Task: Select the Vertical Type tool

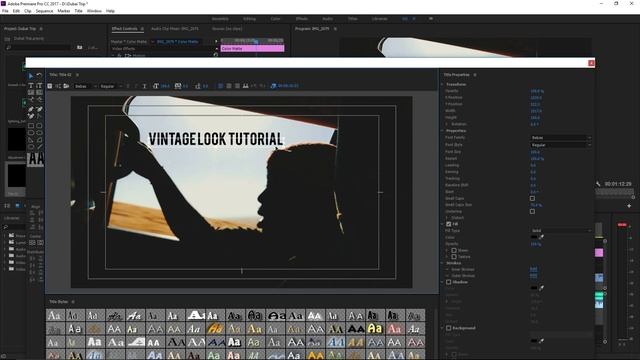Action: pyautogui.click(x=39, y=85)
